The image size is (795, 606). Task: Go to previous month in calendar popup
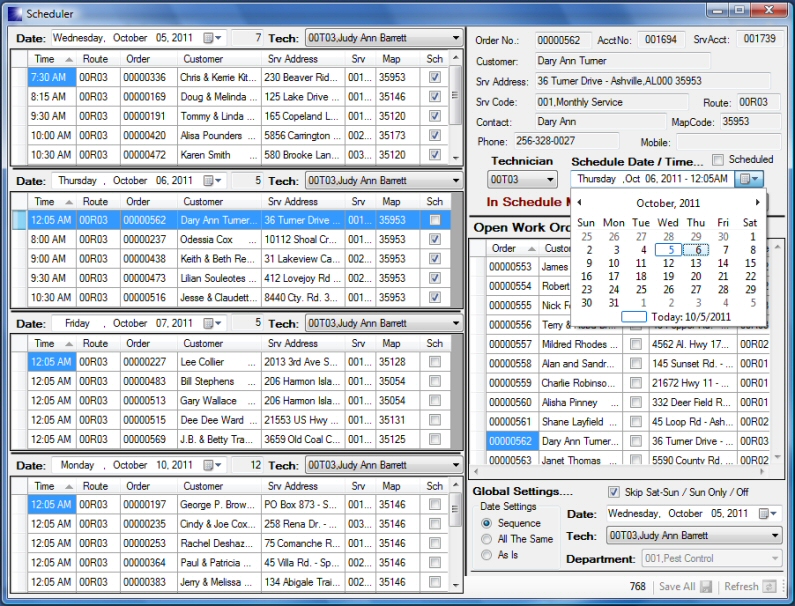579,203
